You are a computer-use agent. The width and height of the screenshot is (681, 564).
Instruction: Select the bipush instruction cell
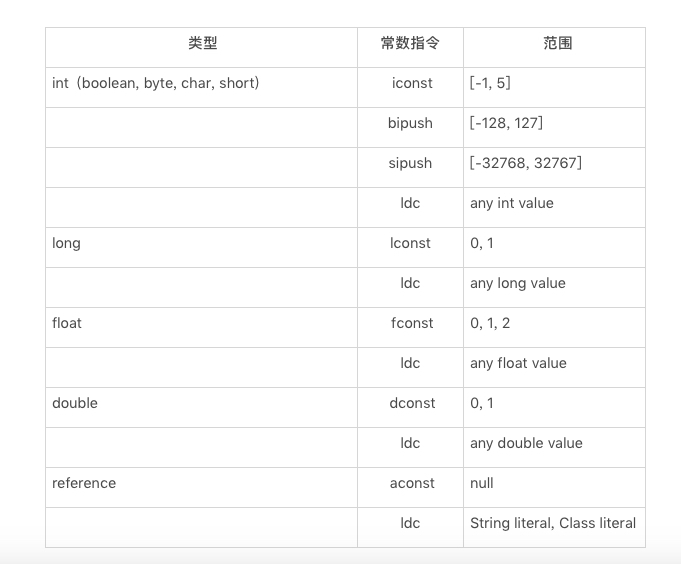(x=410, y=123)
